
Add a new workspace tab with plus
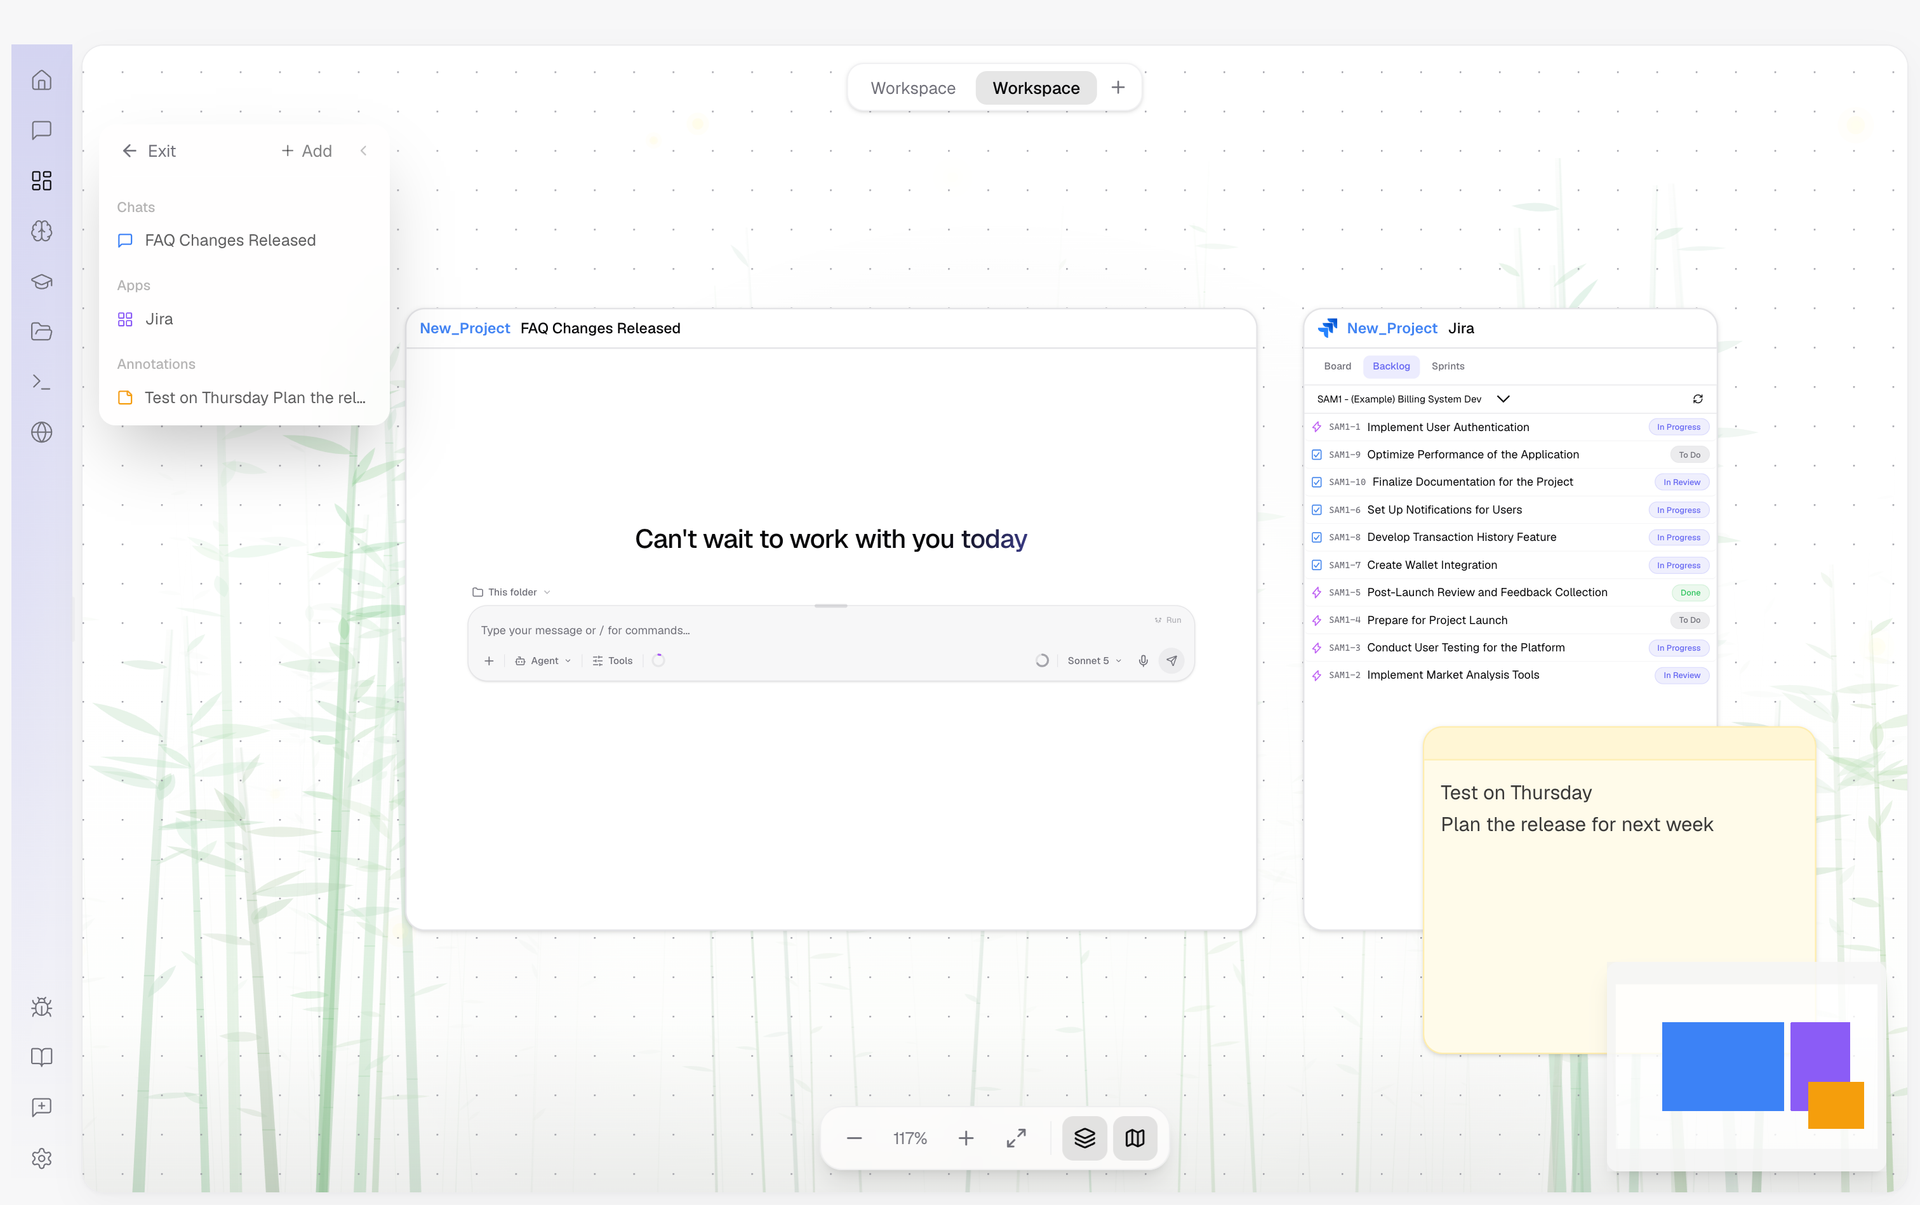pos(1118,88)
